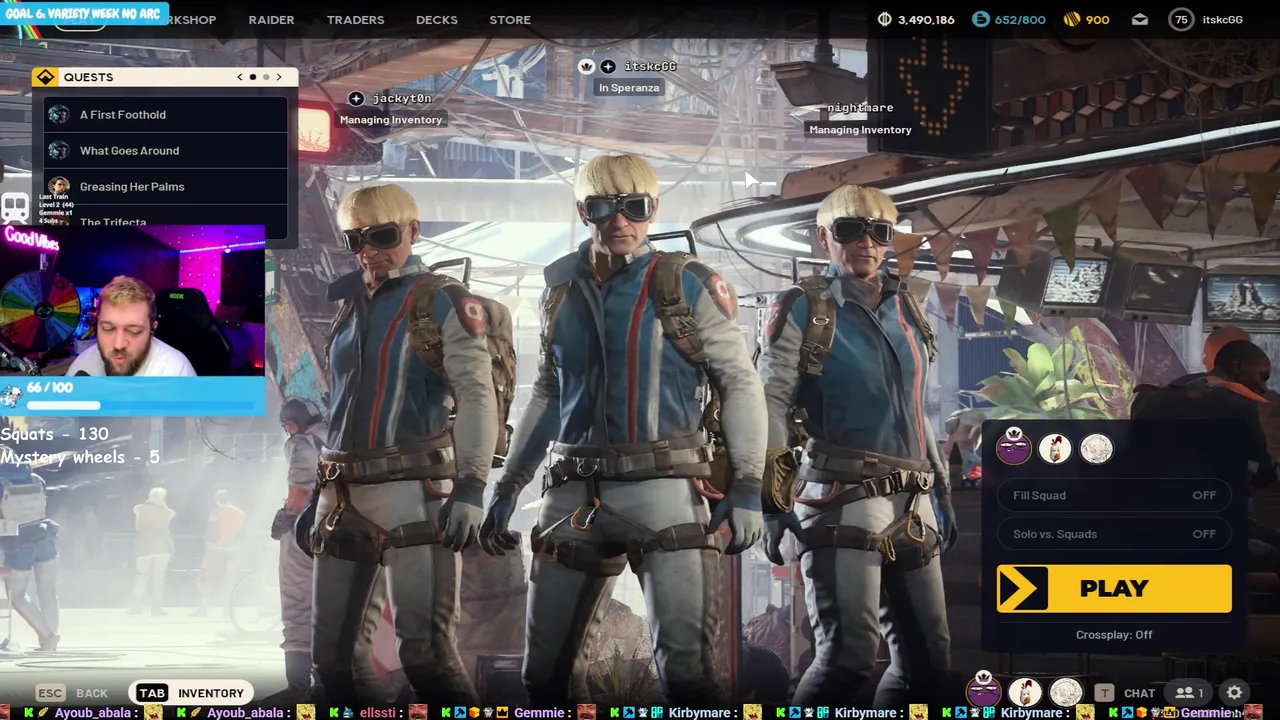Select the nightmare player nameplate
Viewport: 1280px width, 720px height.
pyautogui.click(x=860, y=108)
